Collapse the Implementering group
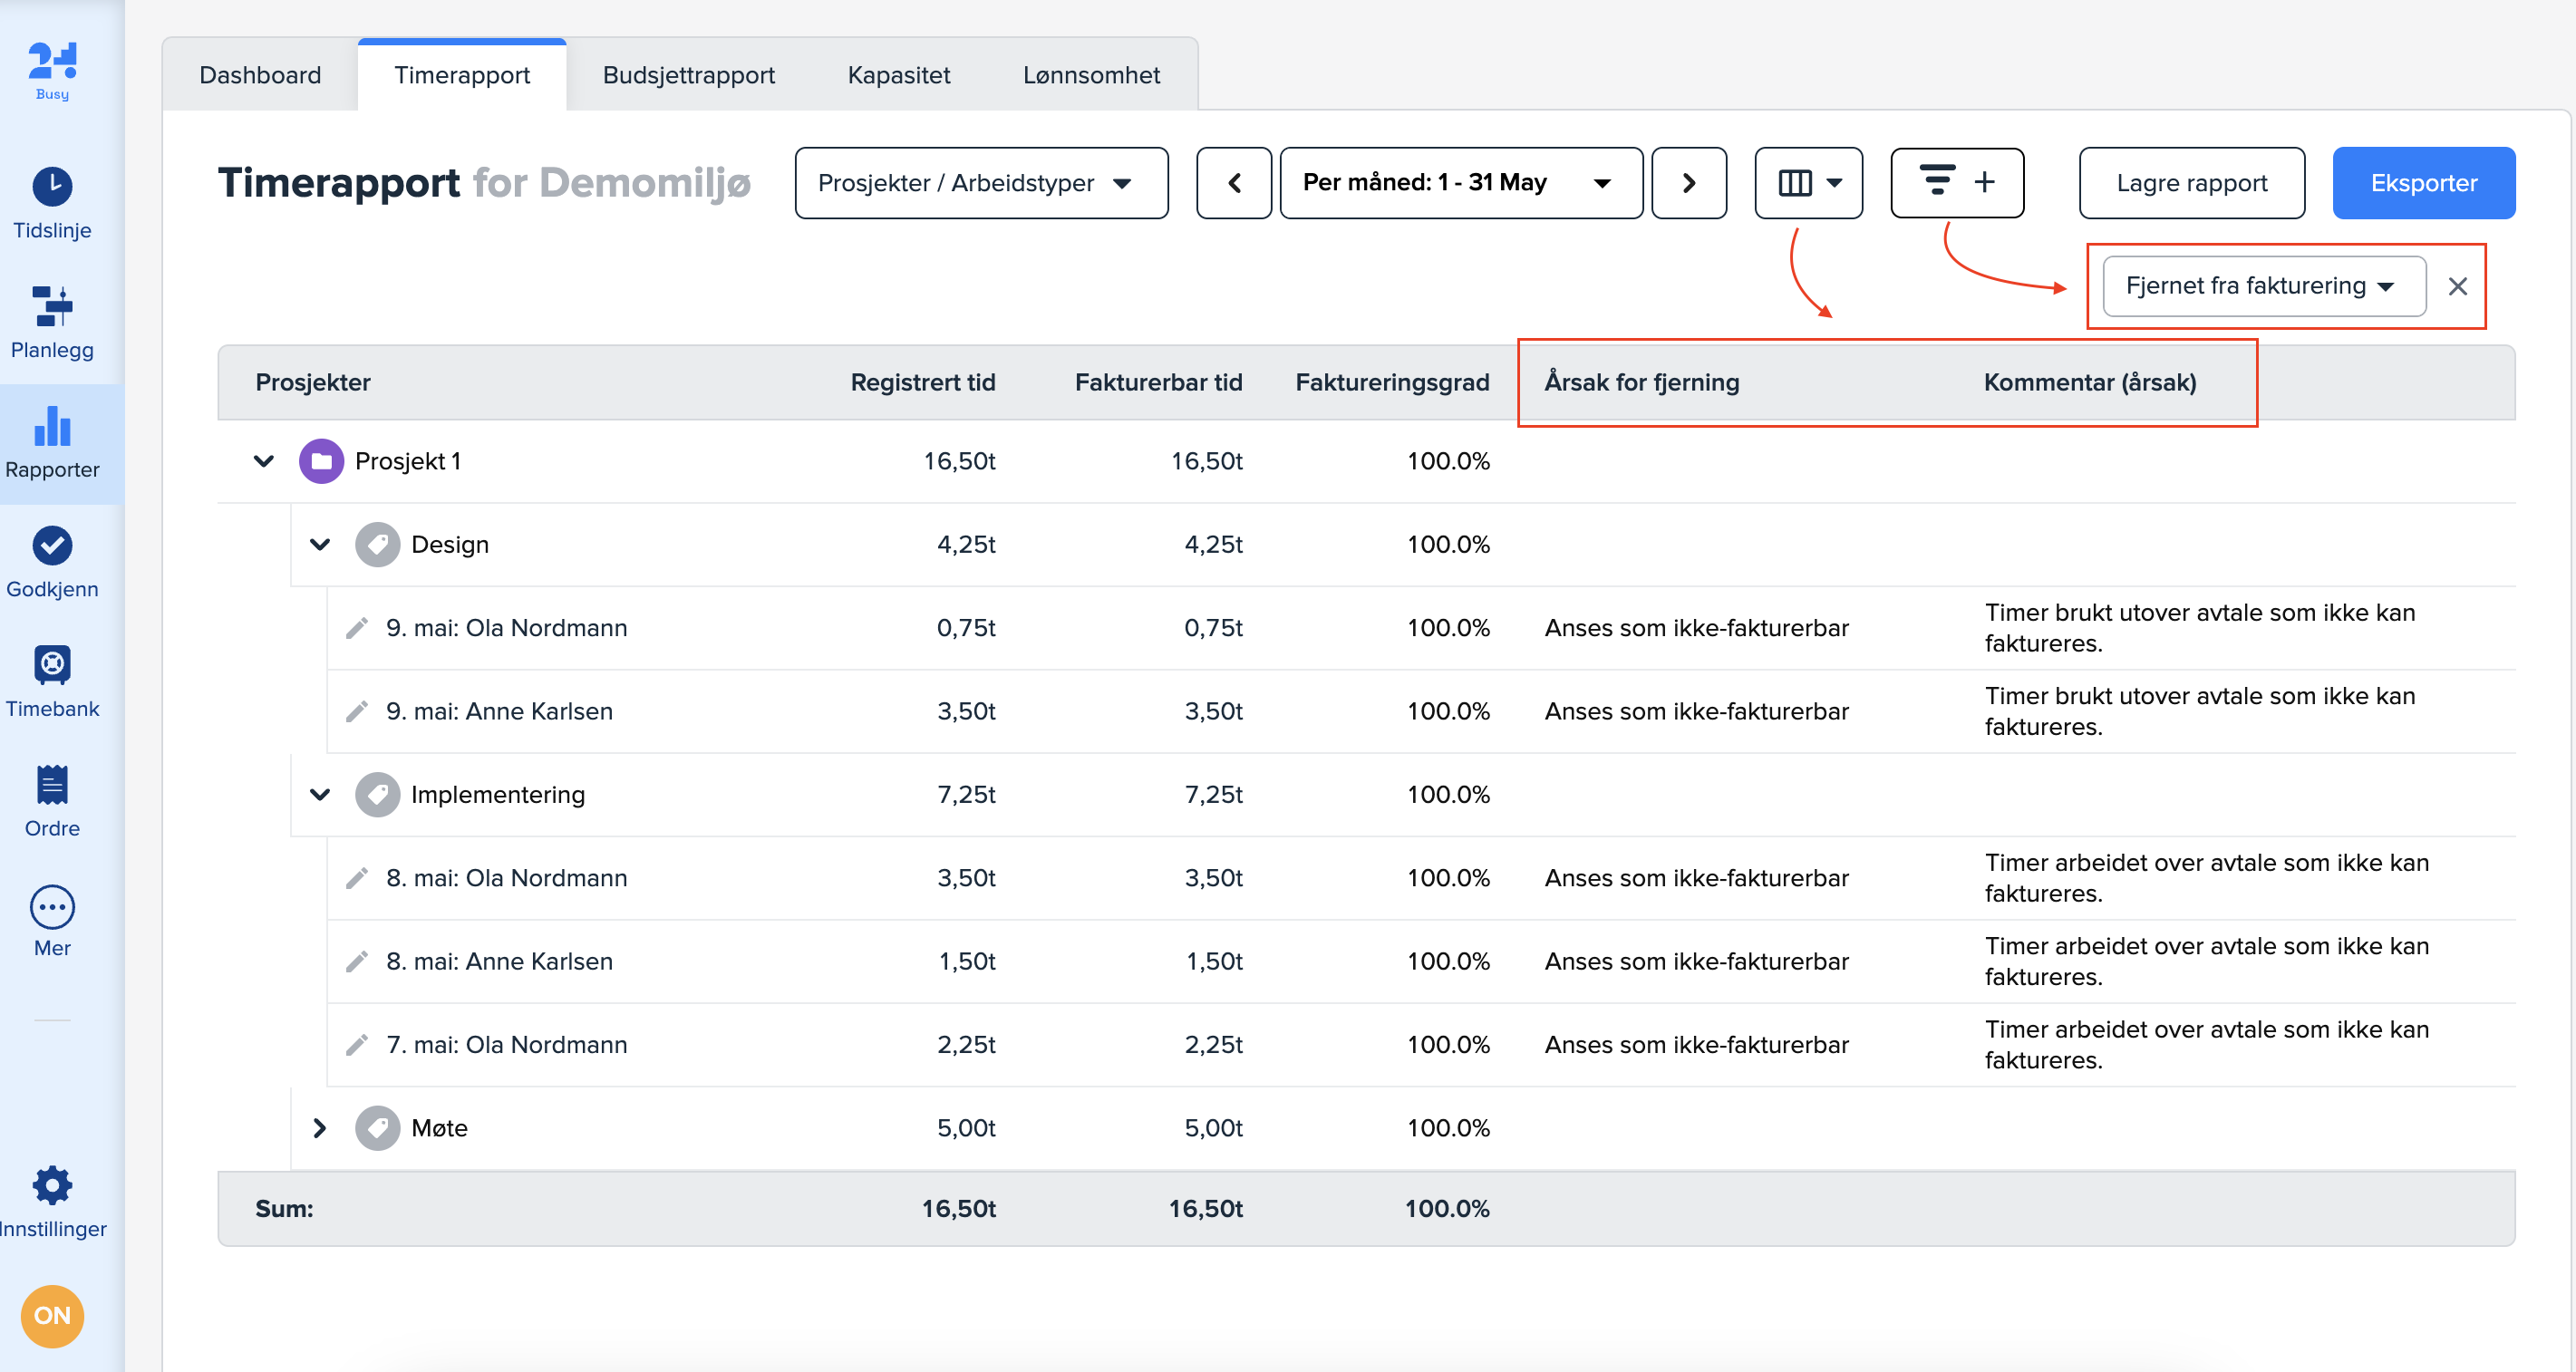The width and height of the screenshot is (2576, 1372). point(319,795)
